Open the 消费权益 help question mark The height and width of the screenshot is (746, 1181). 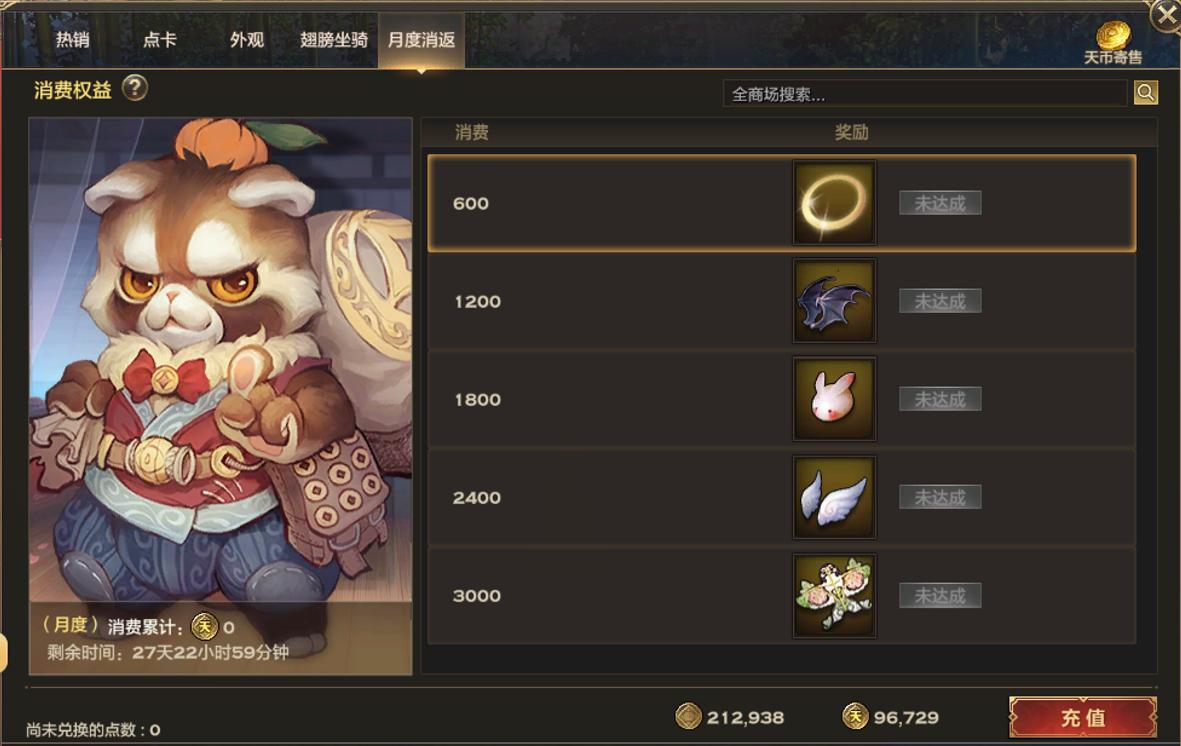point(135,88)
